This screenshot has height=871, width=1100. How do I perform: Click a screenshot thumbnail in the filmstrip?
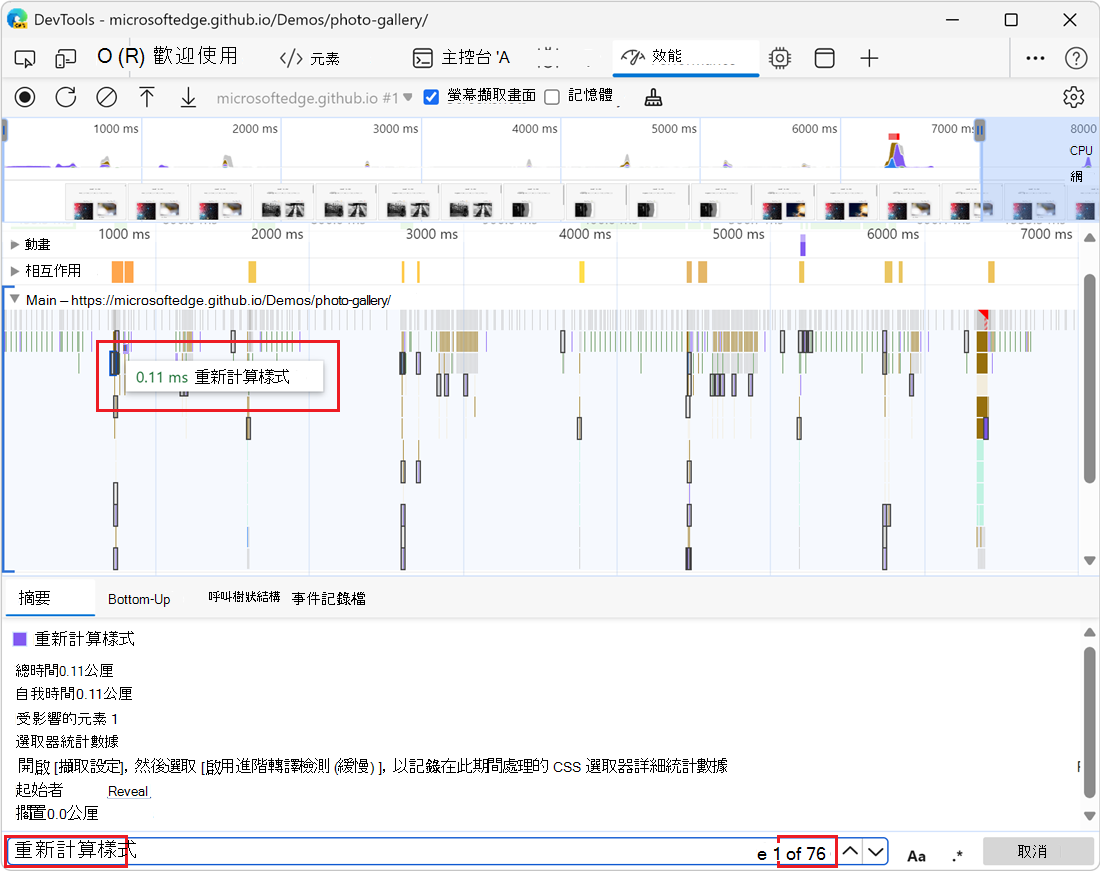(95, 203)
